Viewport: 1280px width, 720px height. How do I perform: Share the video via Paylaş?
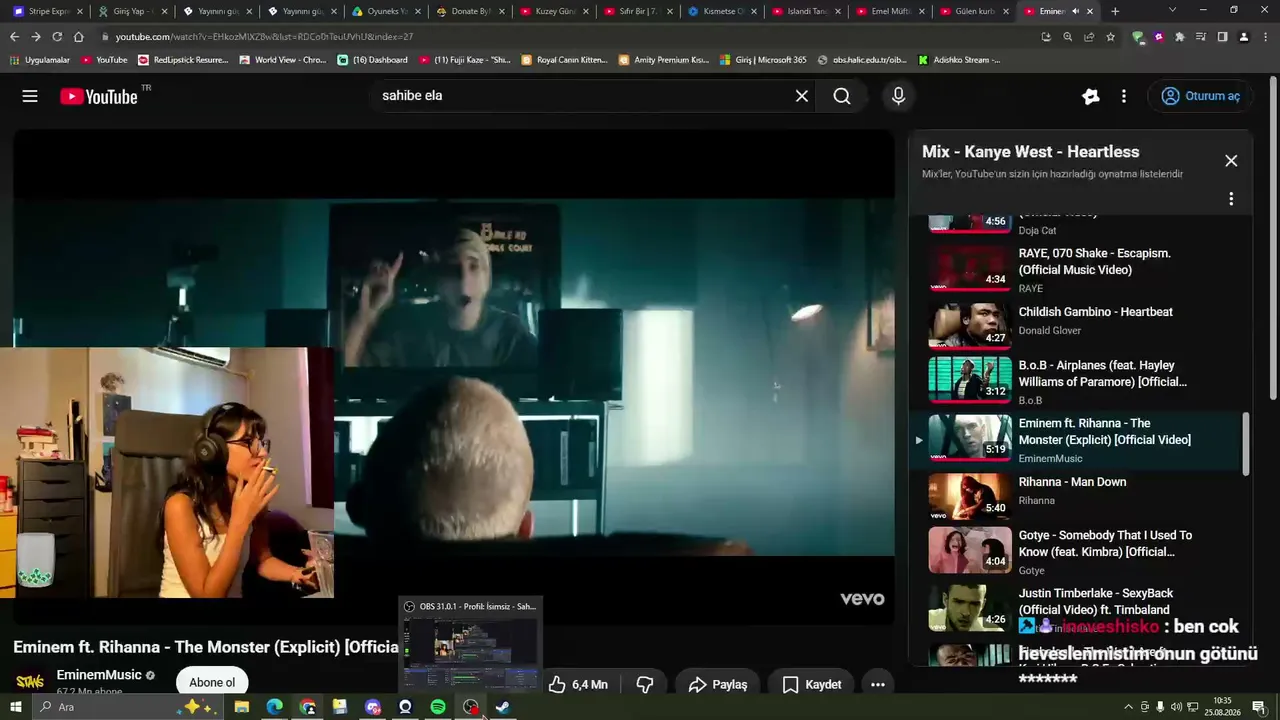[718, 685]
